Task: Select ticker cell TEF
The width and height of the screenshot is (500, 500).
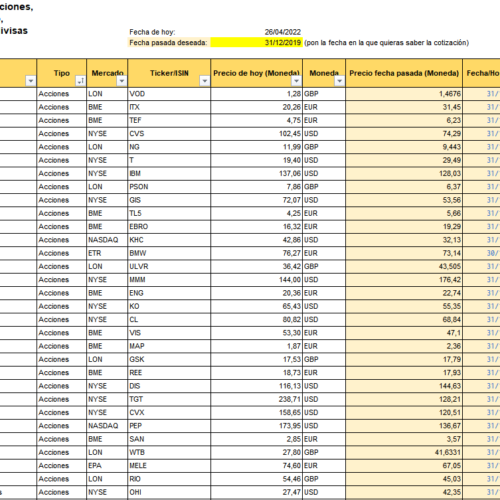Action: (x=169, y=120)
